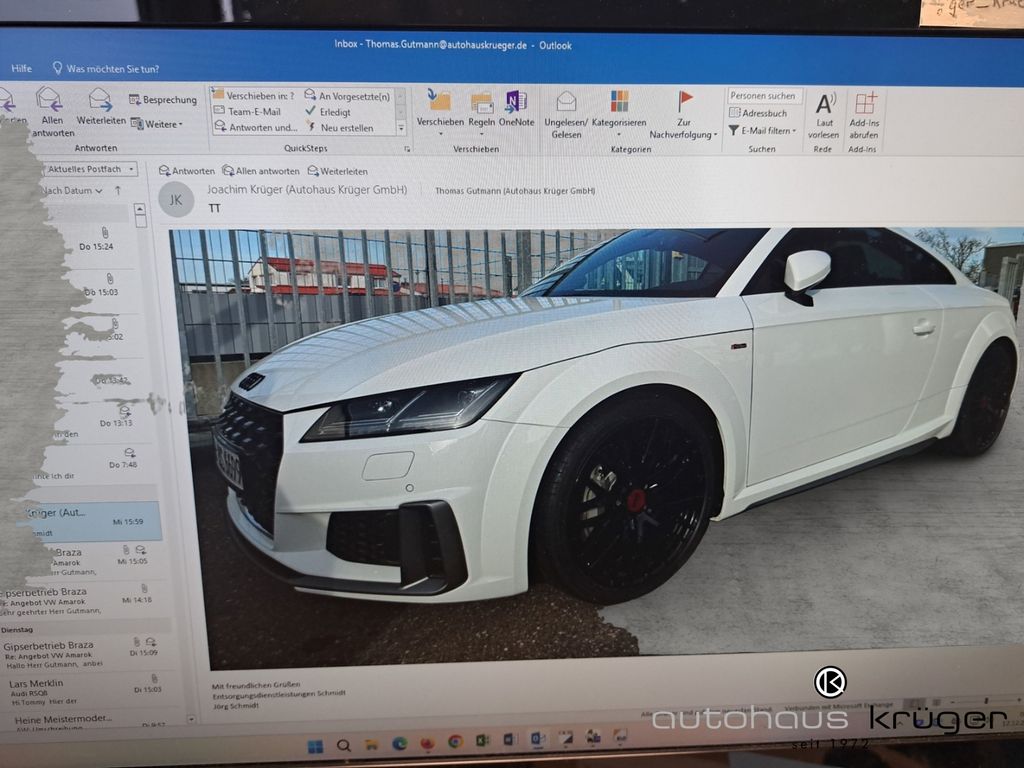Open the Kategorisieren color categories icon
This screenshot has width=1024, height=768.
click(619, 102)
